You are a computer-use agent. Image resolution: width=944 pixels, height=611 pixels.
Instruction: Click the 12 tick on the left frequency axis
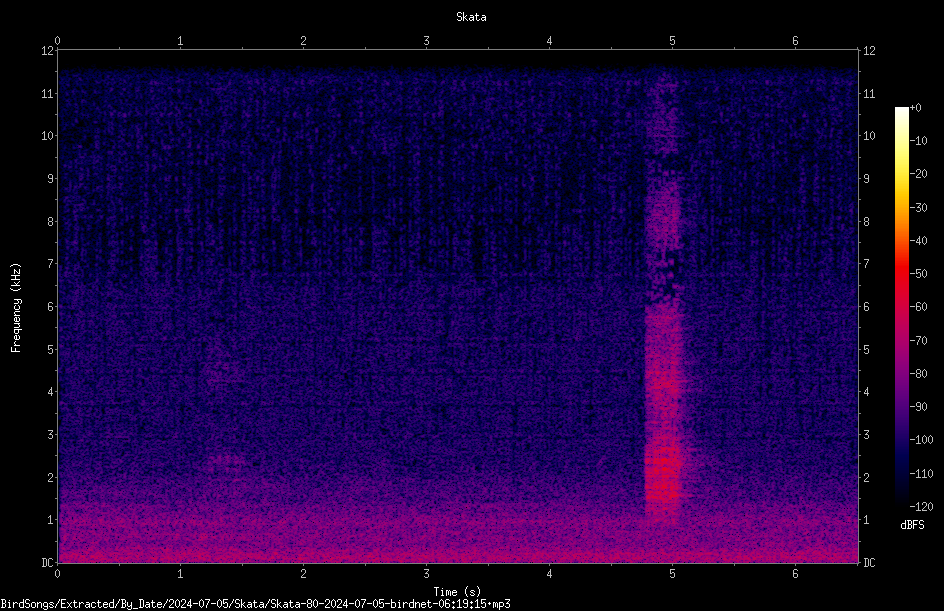(x=48, y=51)
